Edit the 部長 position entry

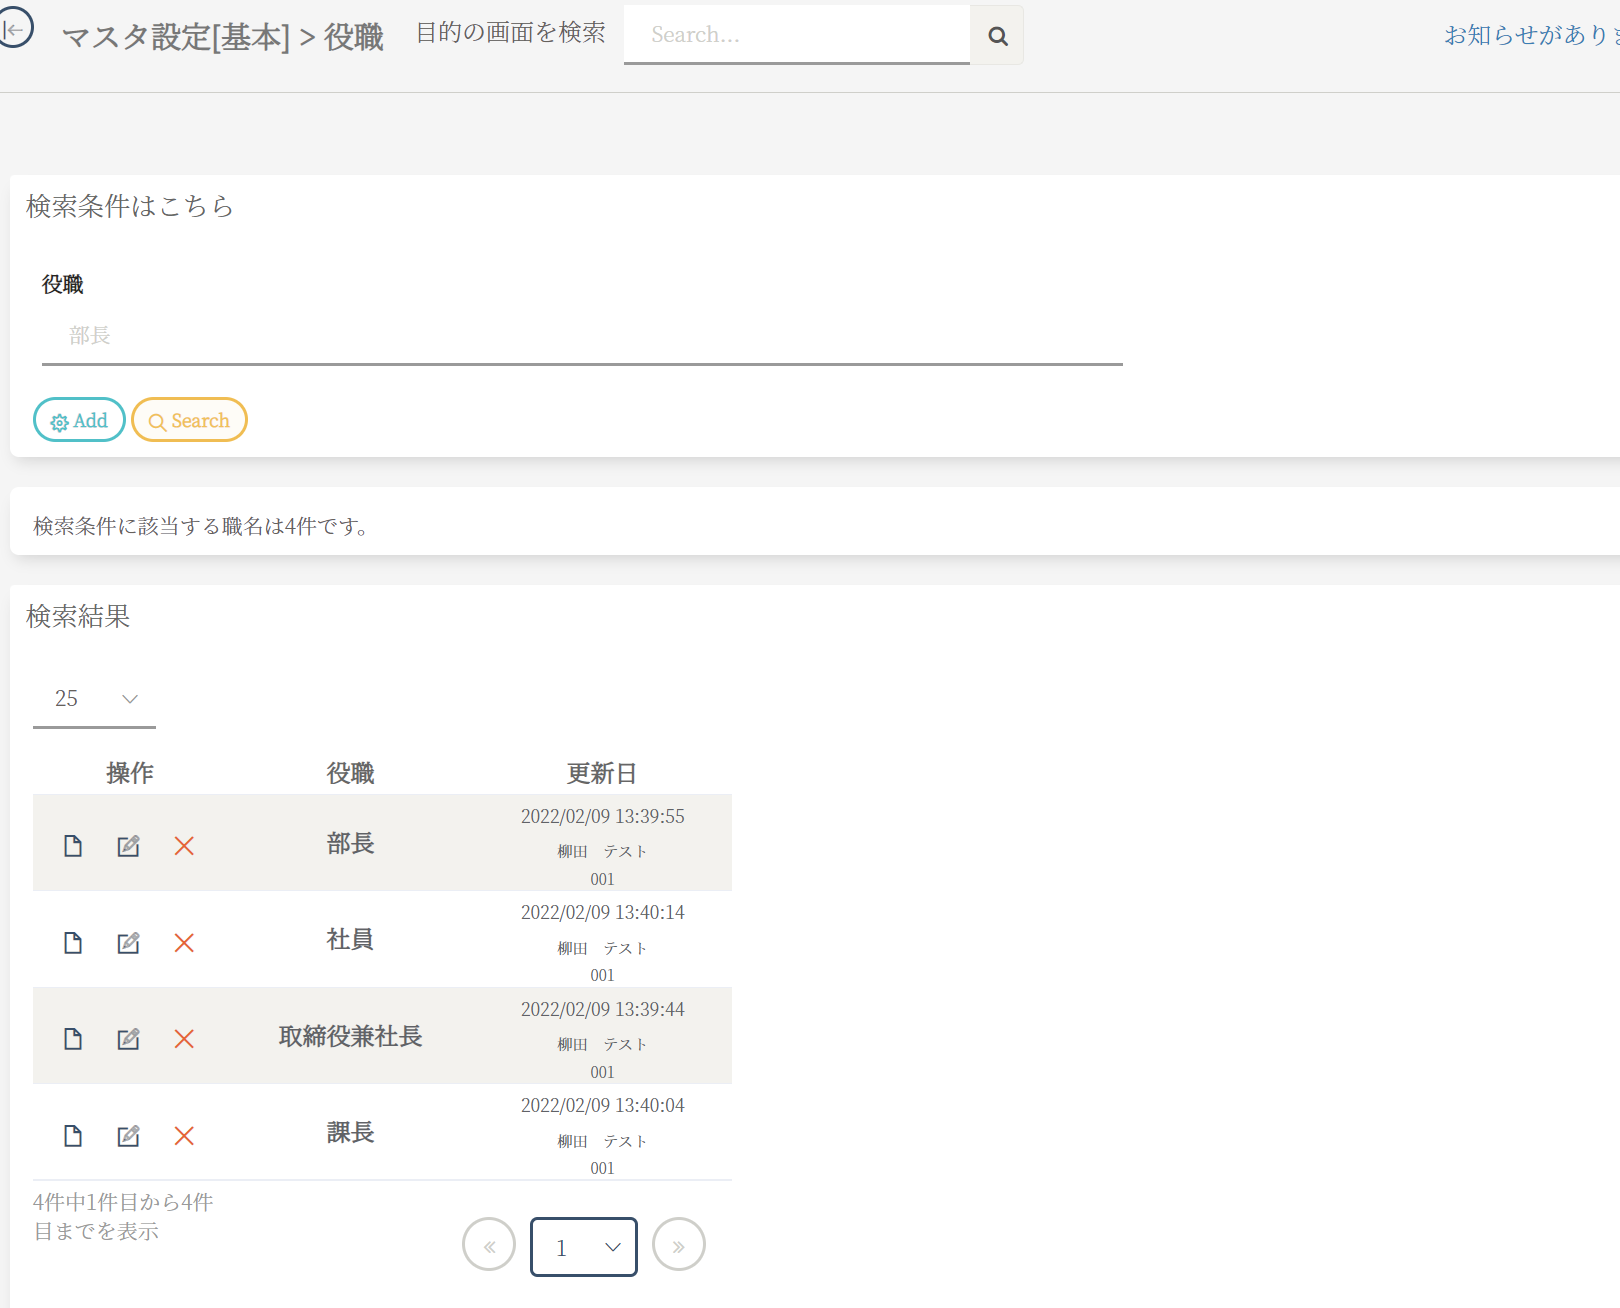point(128,846)
